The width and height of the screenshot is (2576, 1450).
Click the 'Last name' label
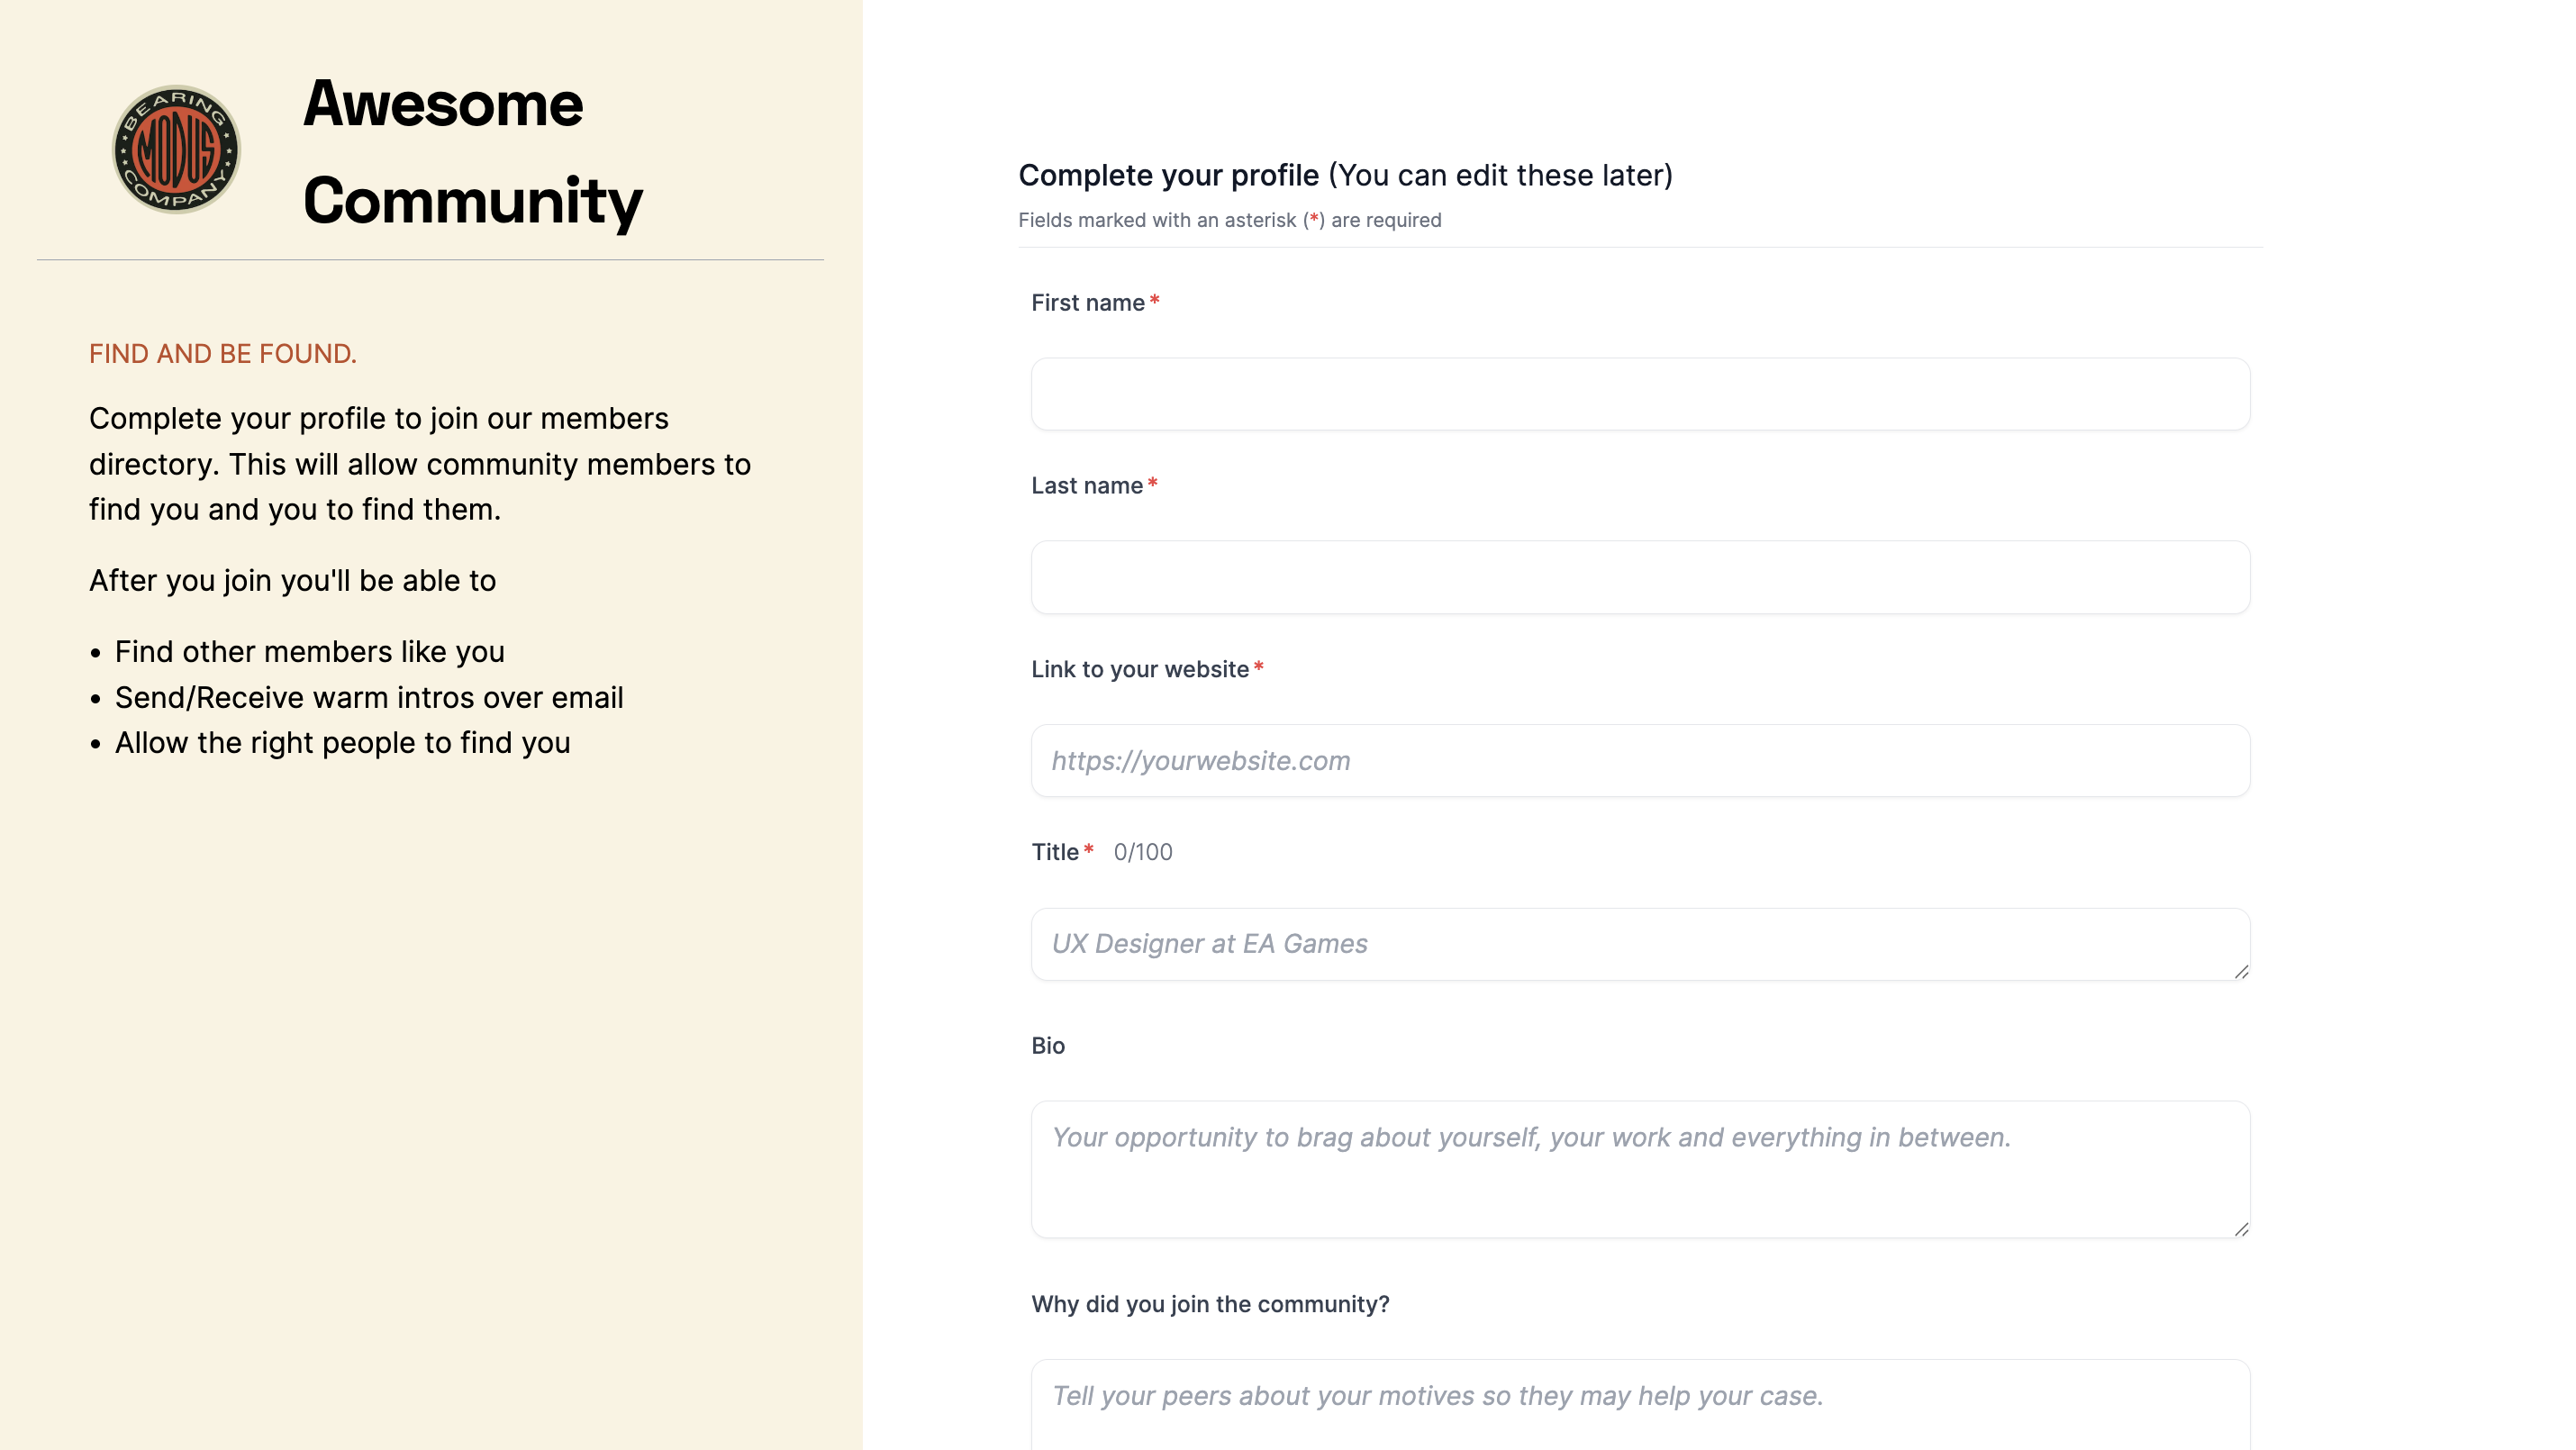1087,486
